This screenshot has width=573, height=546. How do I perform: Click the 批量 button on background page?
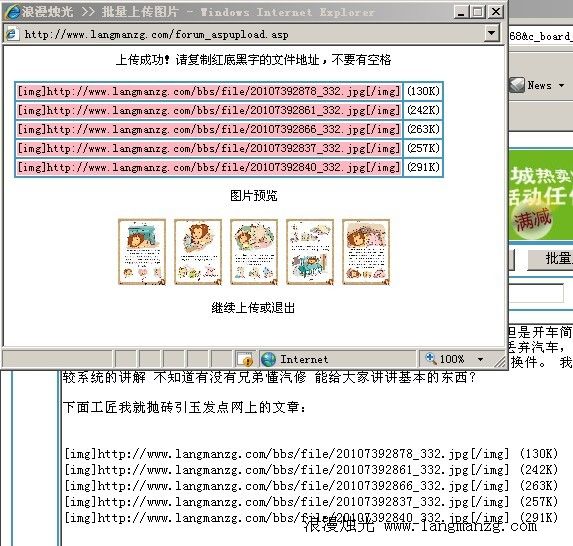pyautogui.click(x=550, y=259)
